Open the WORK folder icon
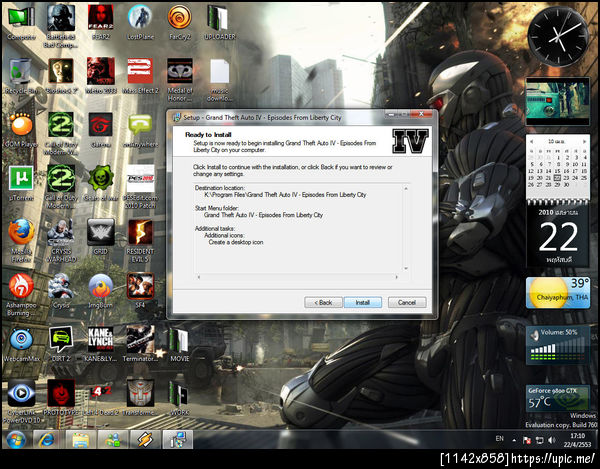Viewport: 600px width, 469px height. point(179,398)
